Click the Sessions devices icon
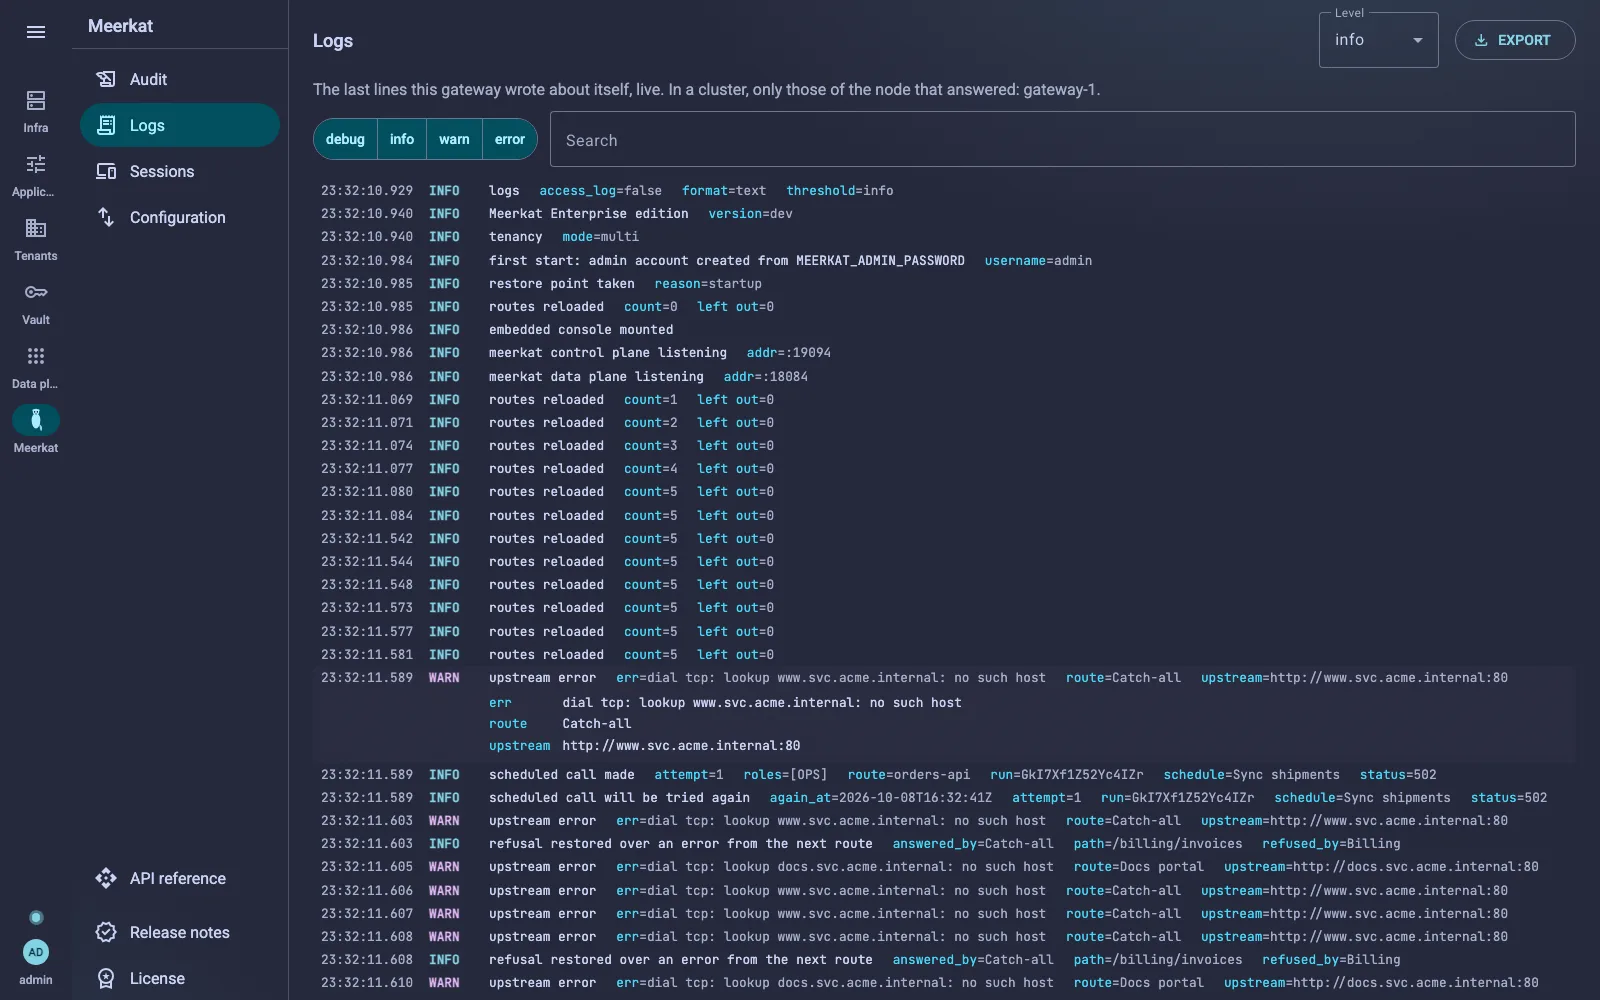Viewport: 1600px width, 1000px height. coord(106,171)
